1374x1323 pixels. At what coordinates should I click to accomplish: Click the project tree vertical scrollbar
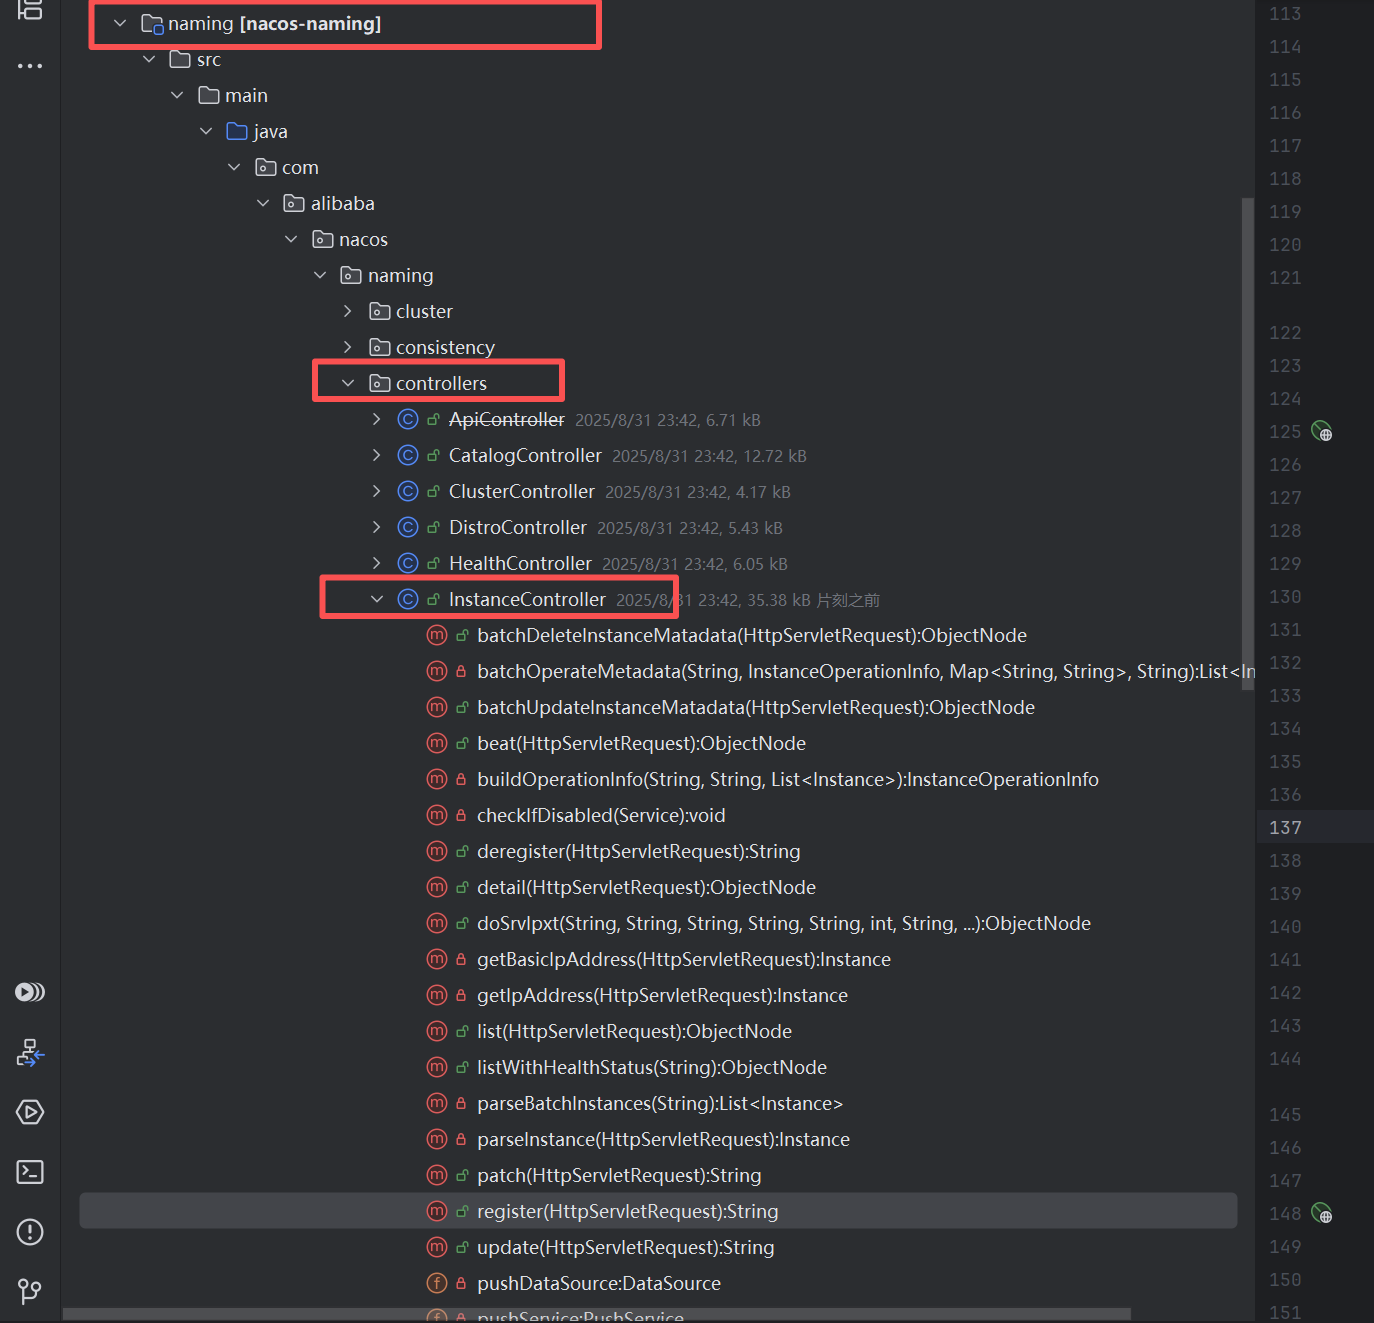[1247, 430]
